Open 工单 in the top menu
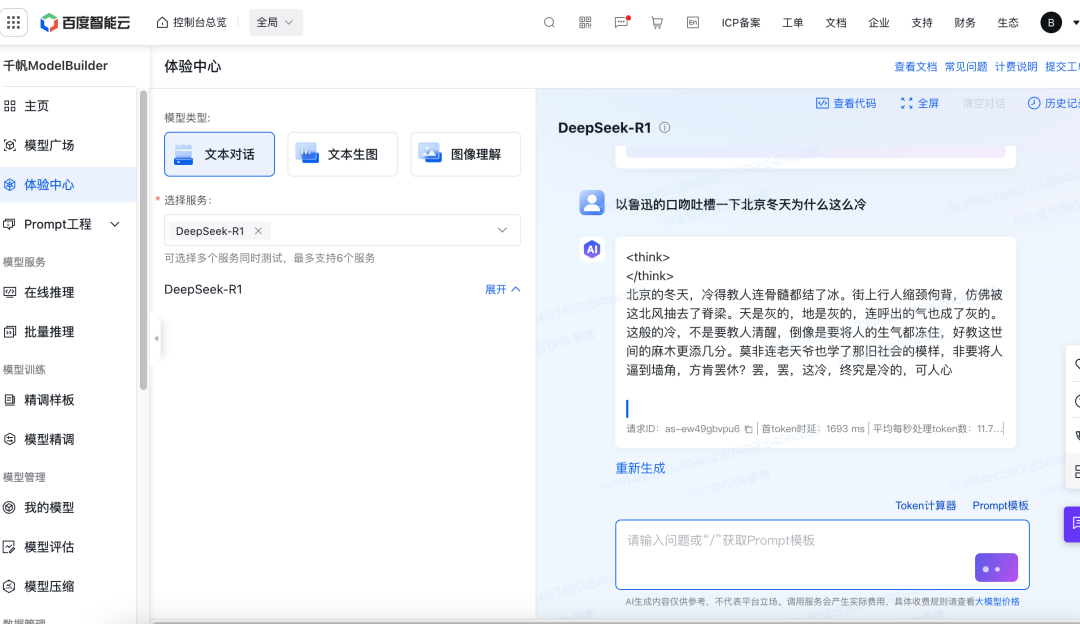 click(x=793, y=23)
